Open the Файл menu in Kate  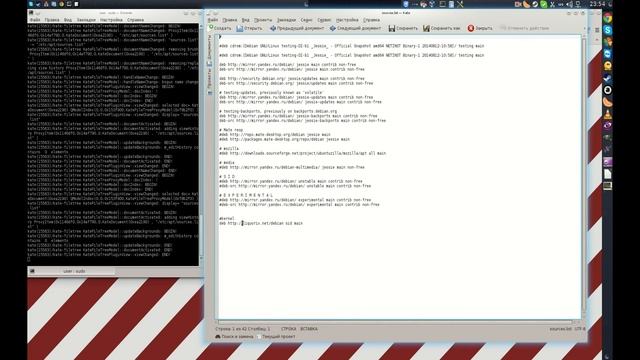pyautogui.click(x=213, y=20)
